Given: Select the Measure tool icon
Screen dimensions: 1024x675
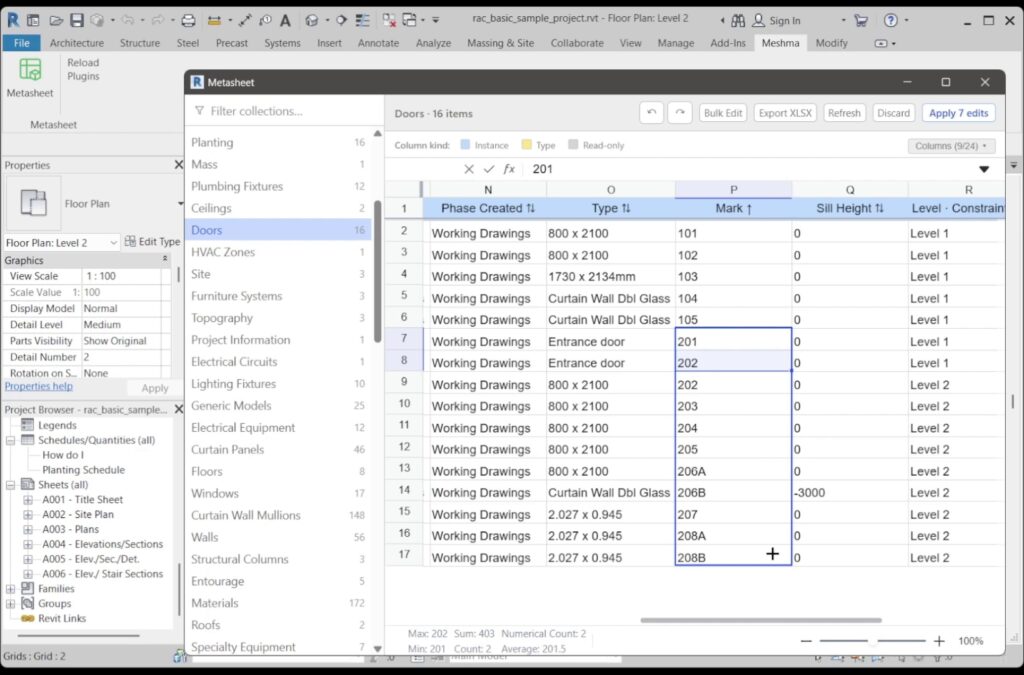Looking at the screenshot, I should 214,20.
